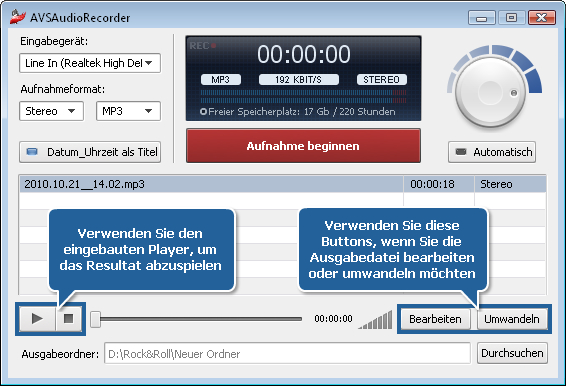Minimize the AVSAudioRecorder window
The height and width of the screenshot is (386, 566).
482,17
